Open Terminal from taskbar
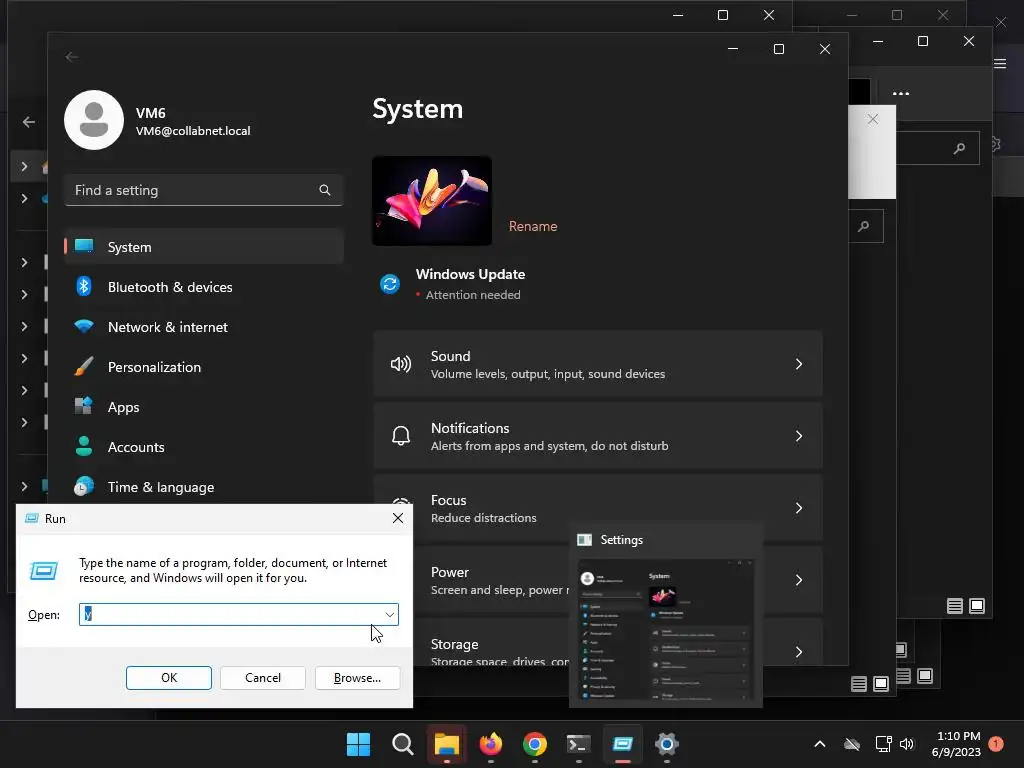 pos(579,744)
